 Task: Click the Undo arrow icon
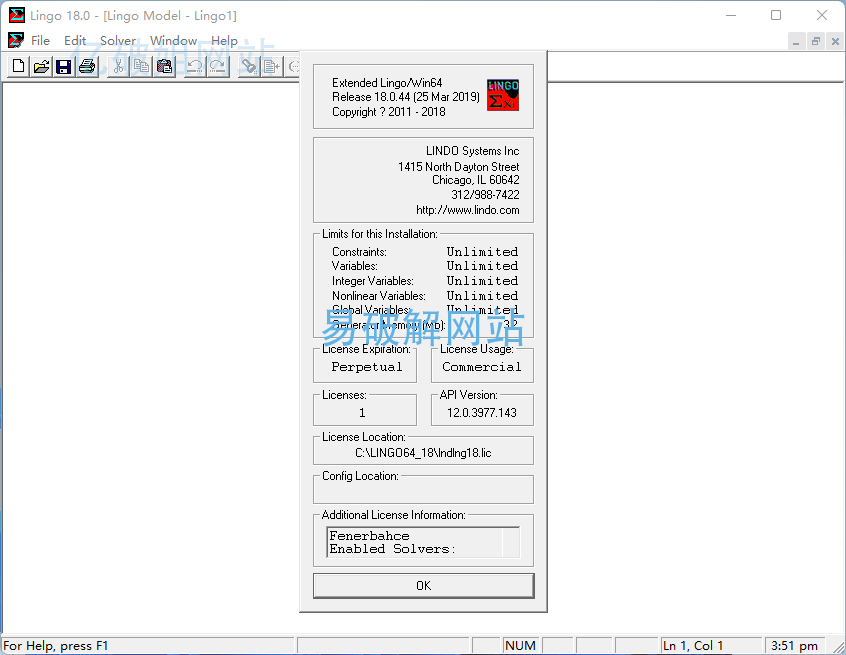tap(194, 67)
